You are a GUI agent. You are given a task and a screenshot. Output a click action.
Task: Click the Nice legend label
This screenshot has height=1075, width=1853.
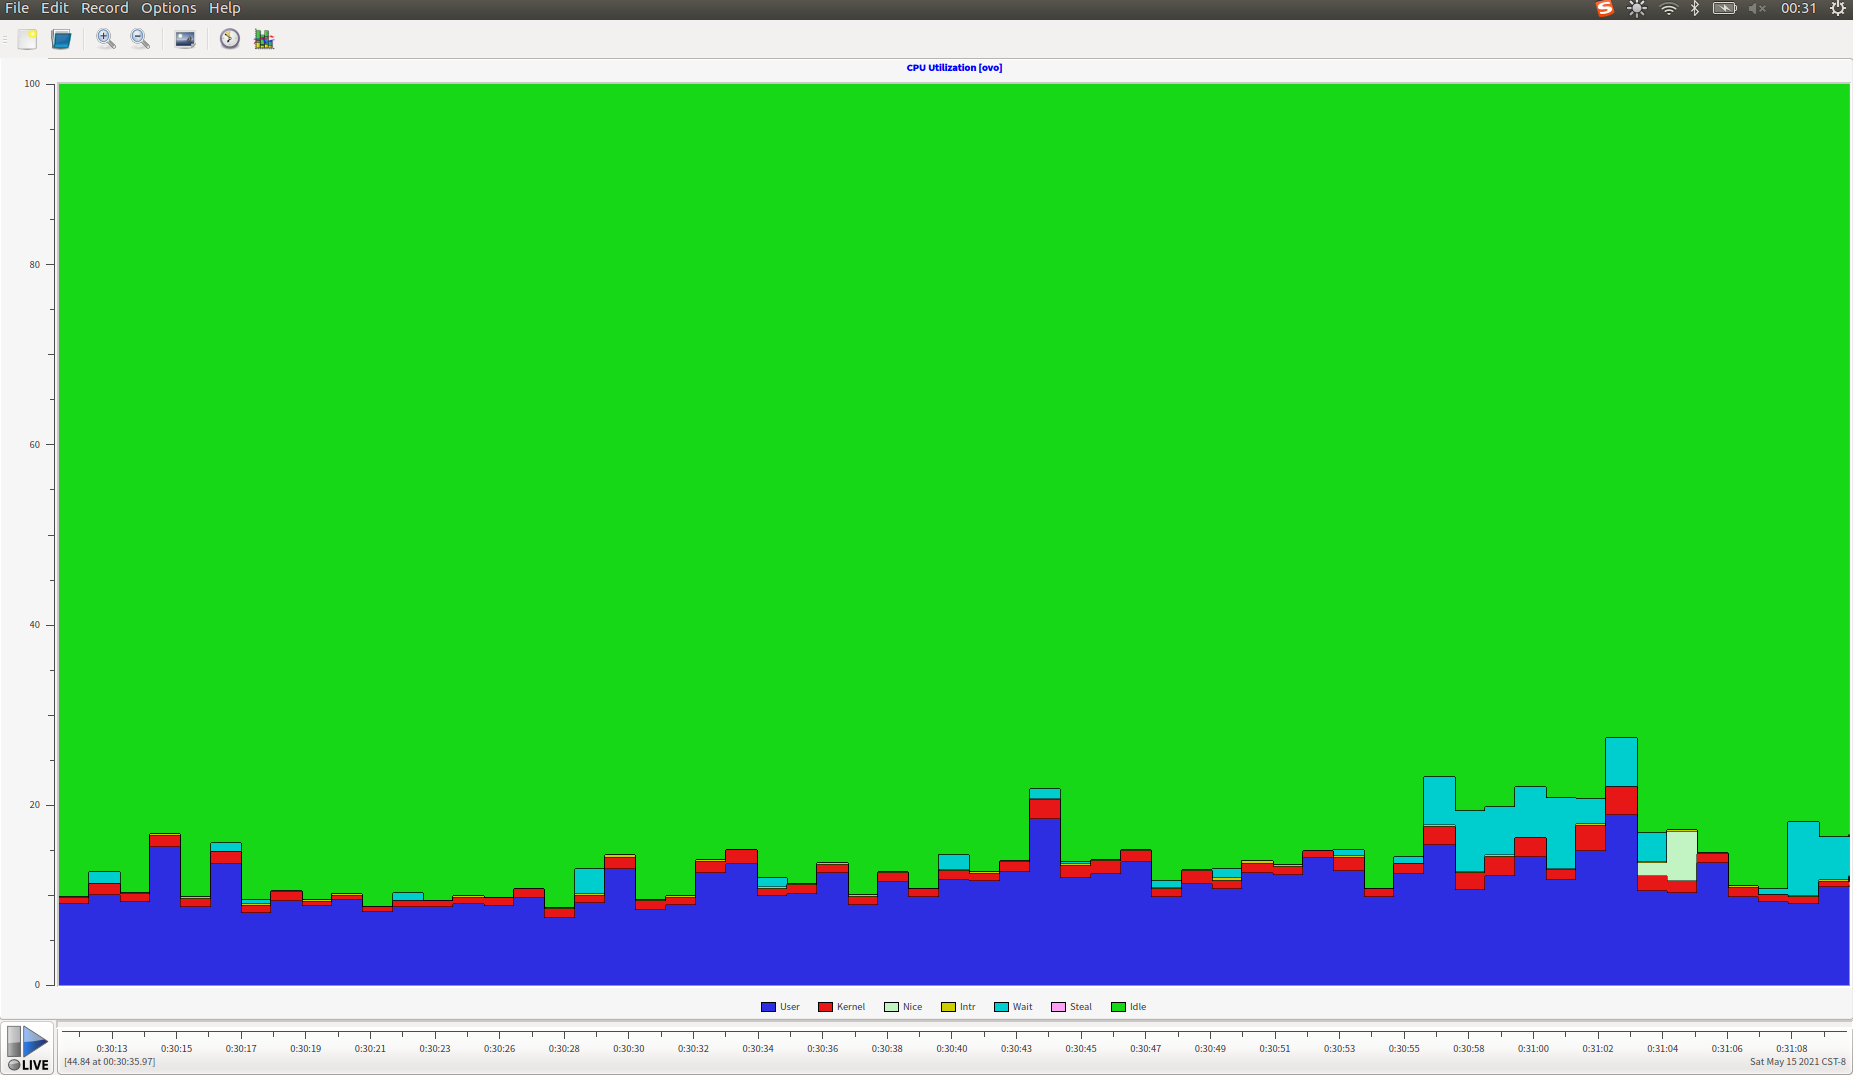[912, 1007]
